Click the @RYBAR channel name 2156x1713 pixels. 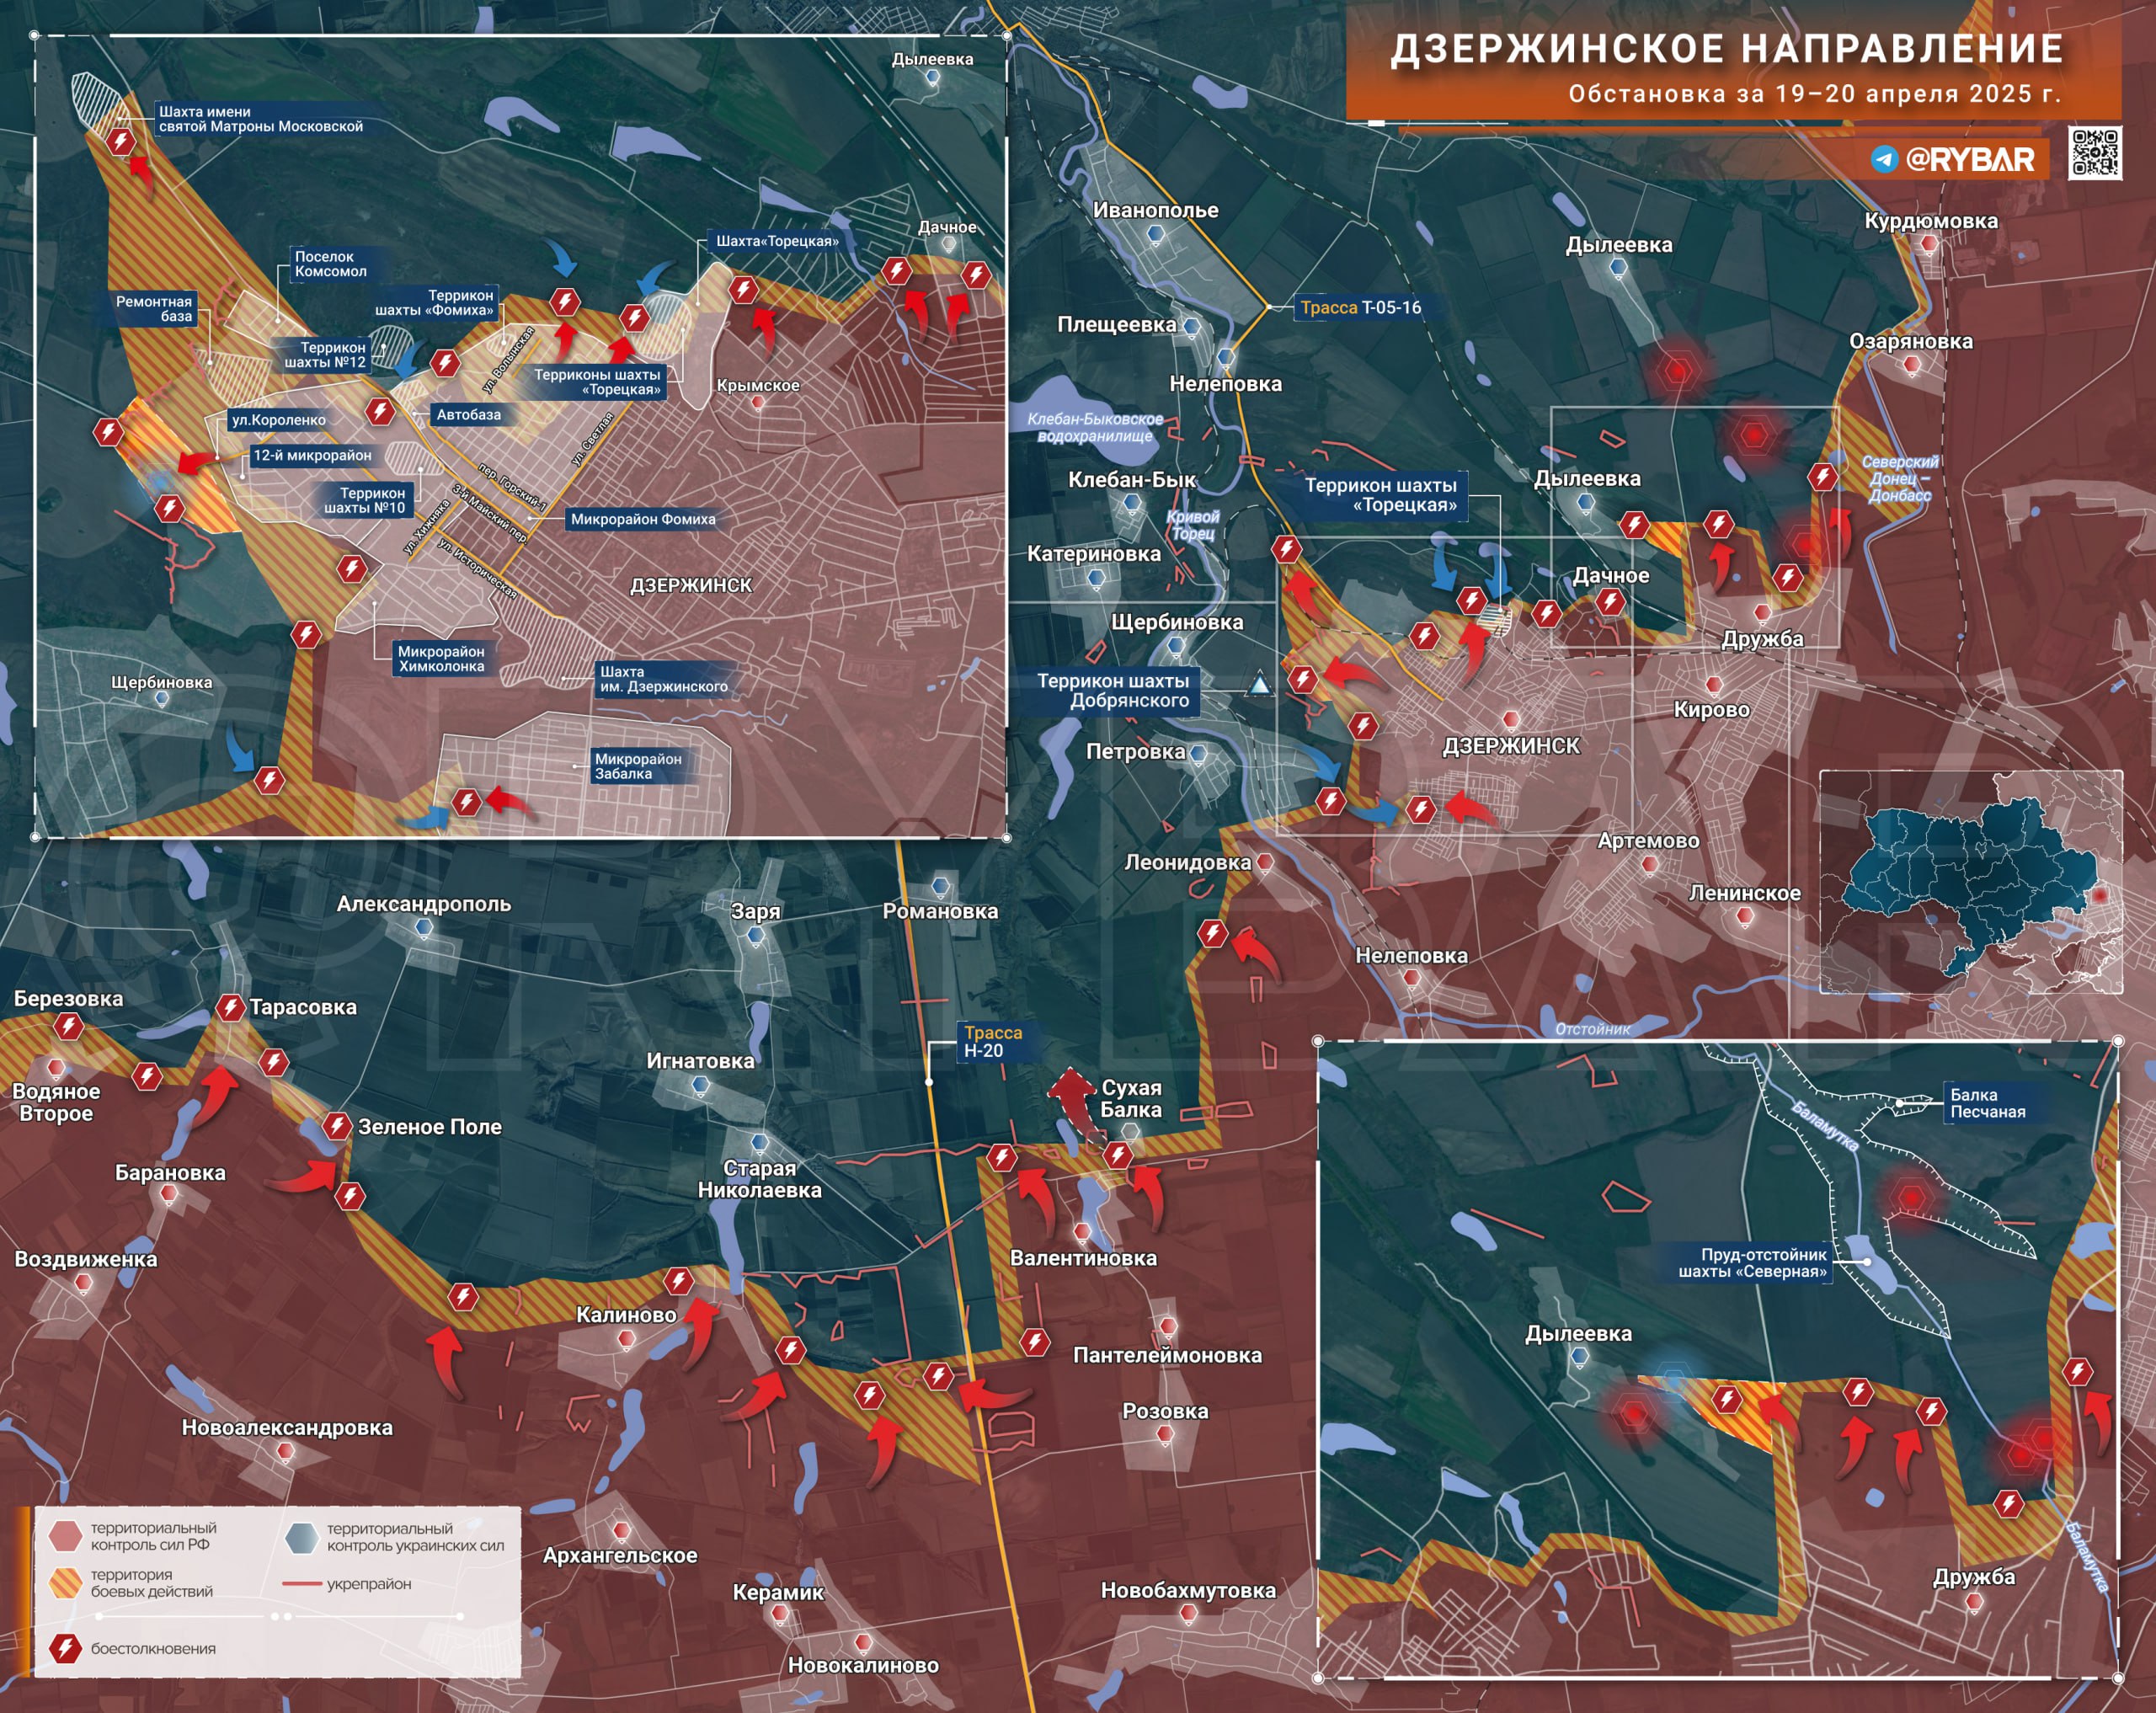click(x=1969, y=159)
